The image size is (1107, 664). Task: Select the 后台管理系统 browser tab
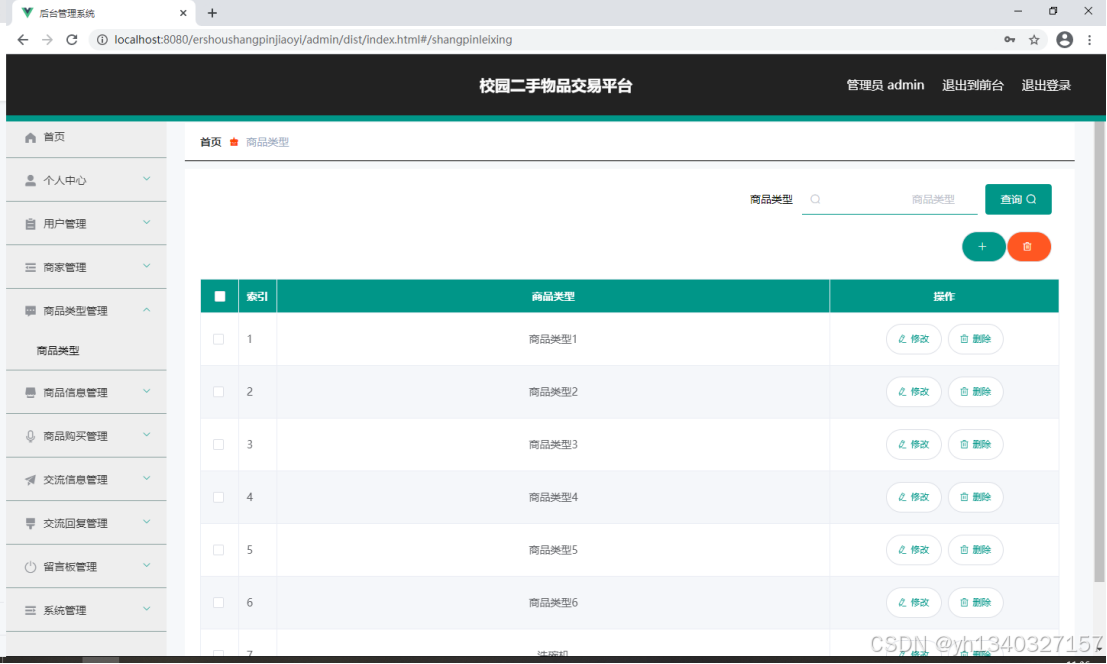coord(103,13)
